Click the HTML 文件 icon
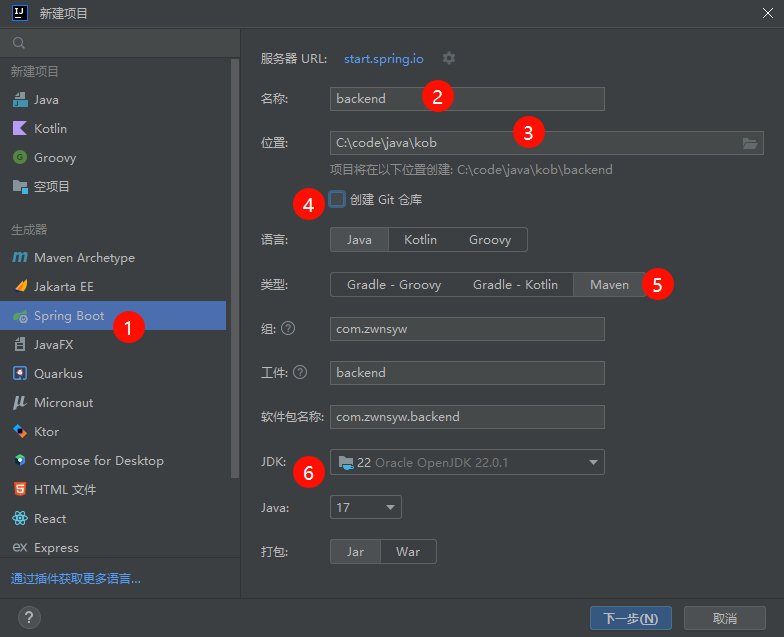 coord(20,489)
